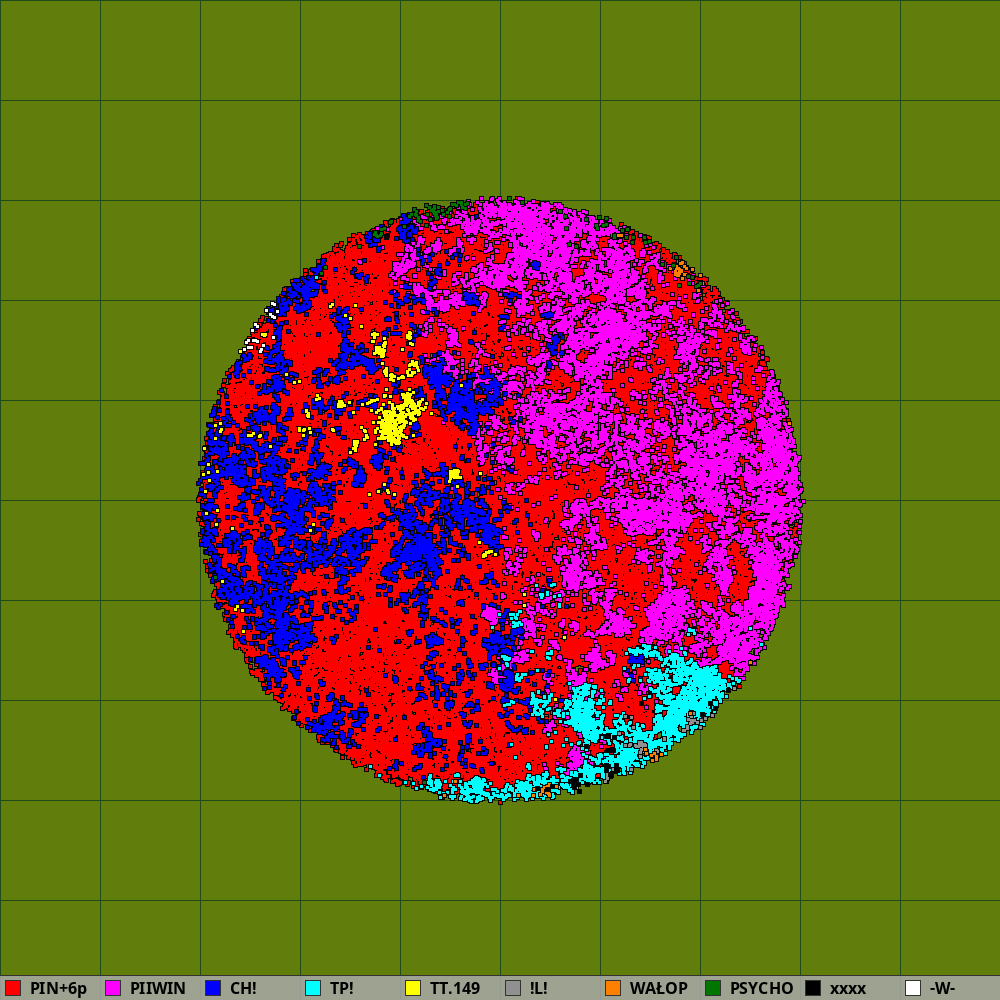Click the white -W- legend swatch
The image size is (1000, 1000).
(913, 988)
